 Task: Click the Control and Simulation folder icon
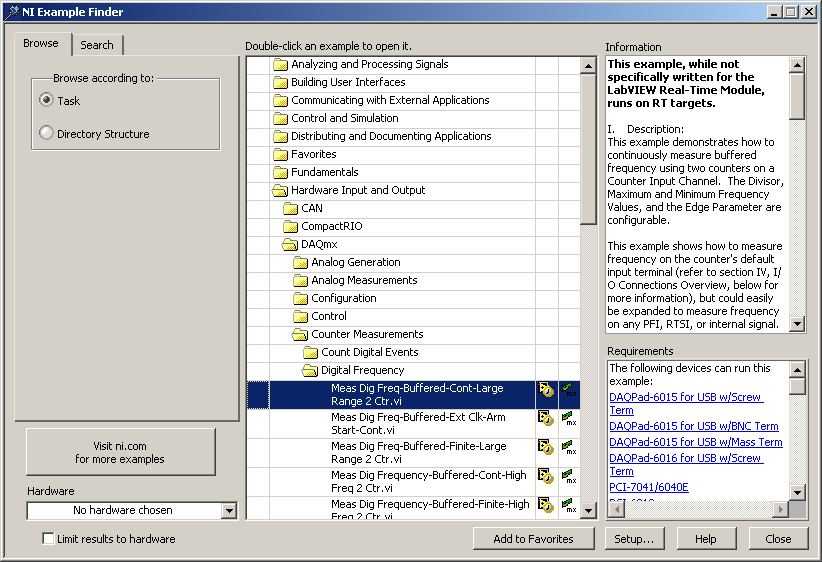click(280, 118)
